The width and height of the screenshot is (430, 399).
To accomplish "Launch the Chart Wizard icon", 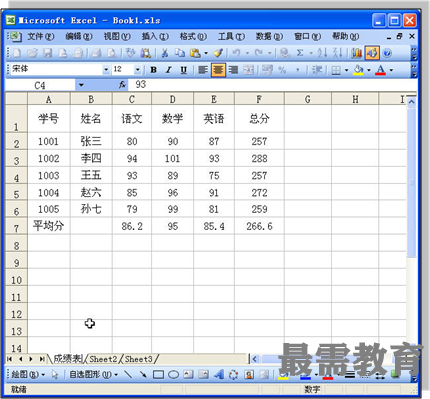I will coord(356,53).
